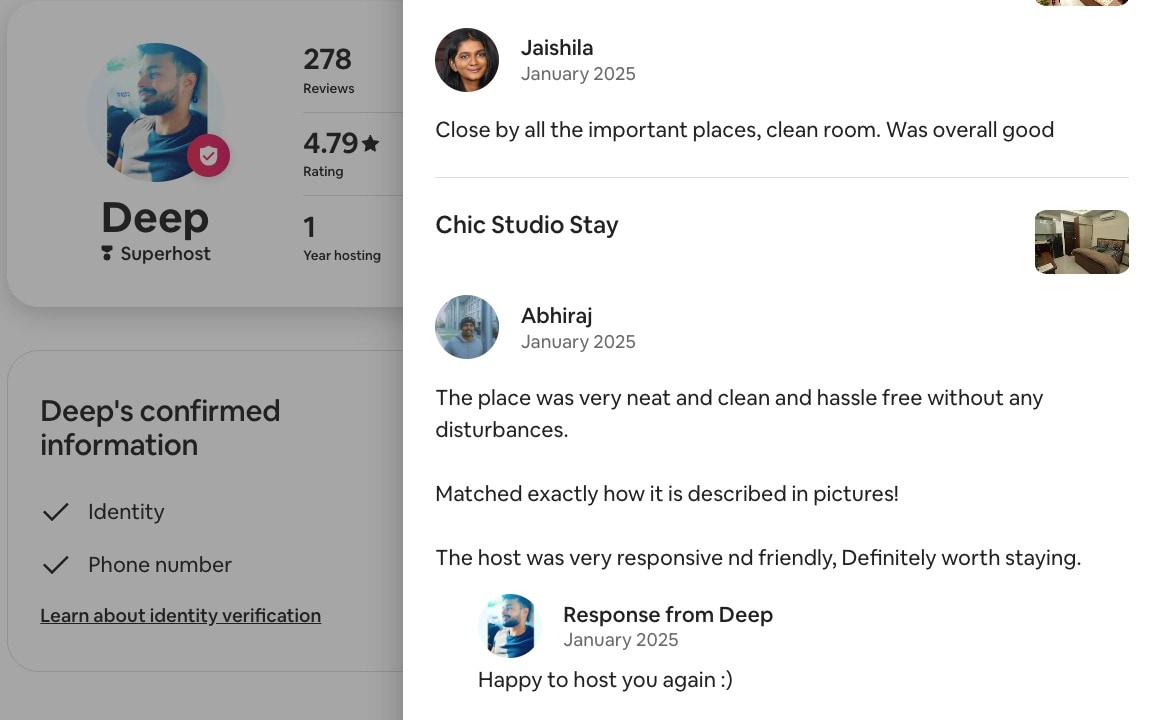Click the Superhost medal icon
This screenshot has width=1160, height=720.
click(107, 254)
